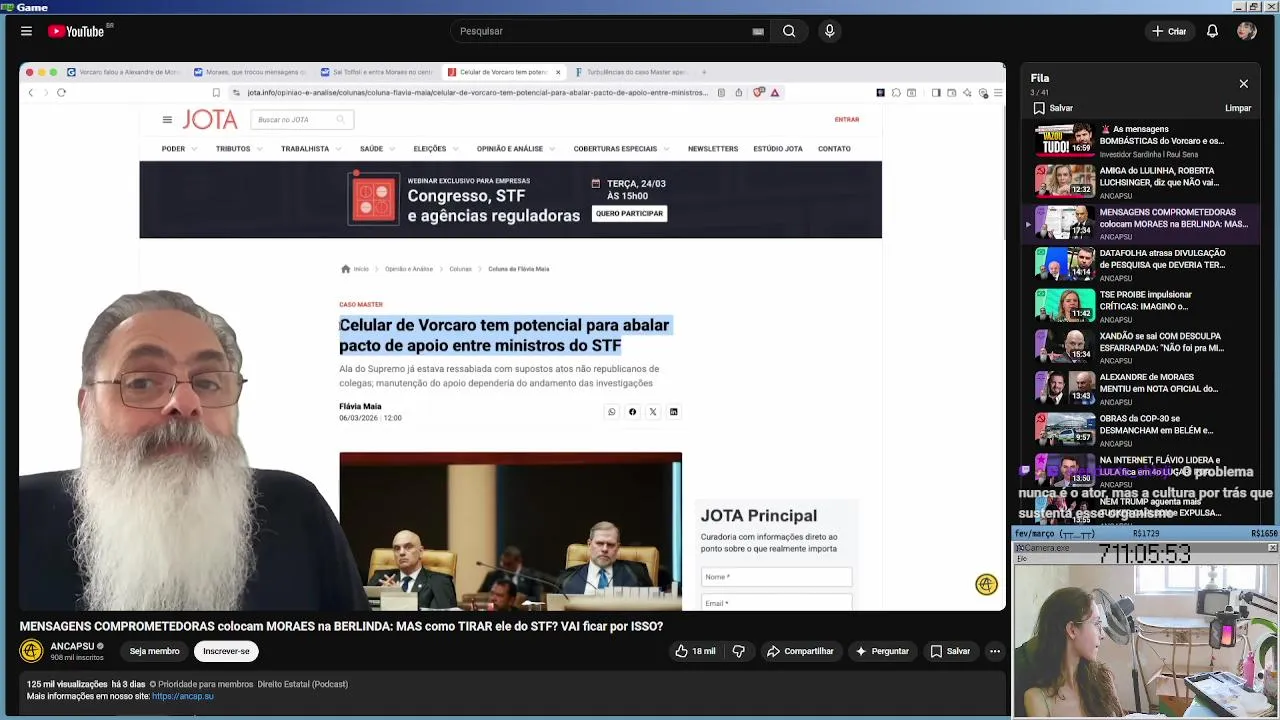Save video to playlist with Salvar
This screenshot has width=1280, height=720.
pos(950,651)
